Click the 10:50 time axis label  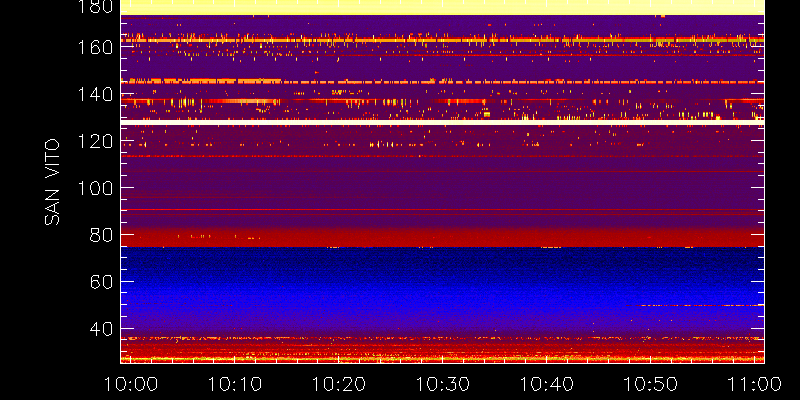pos(651,384)
